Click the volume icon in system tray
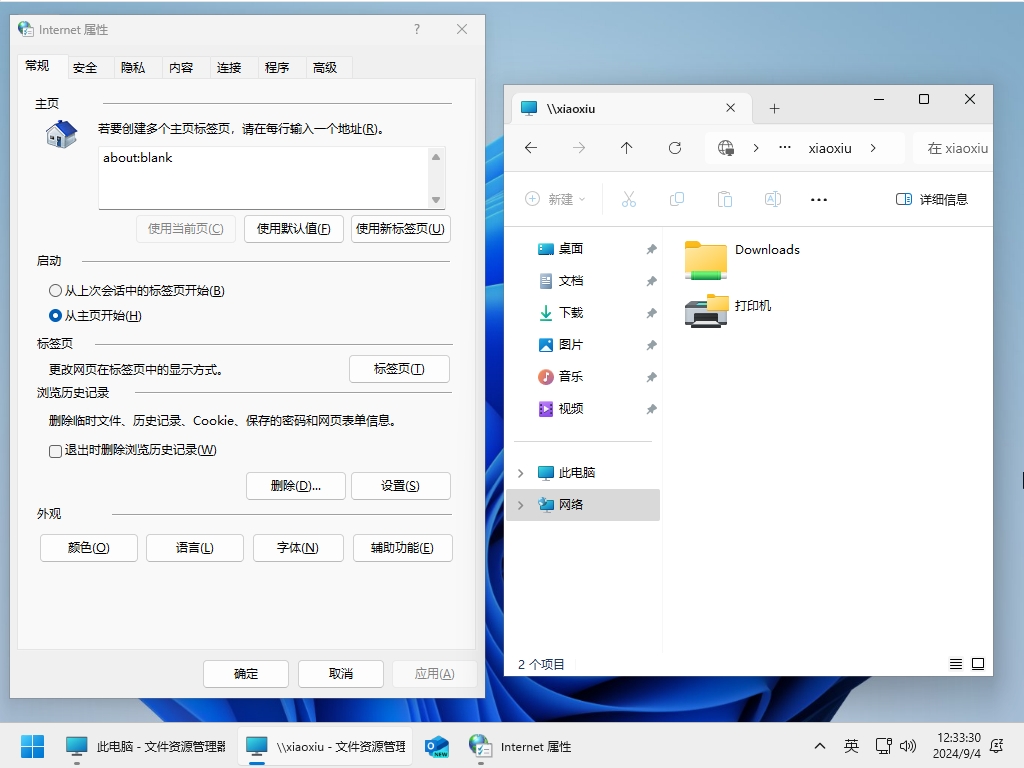 [x=909, y=746]
